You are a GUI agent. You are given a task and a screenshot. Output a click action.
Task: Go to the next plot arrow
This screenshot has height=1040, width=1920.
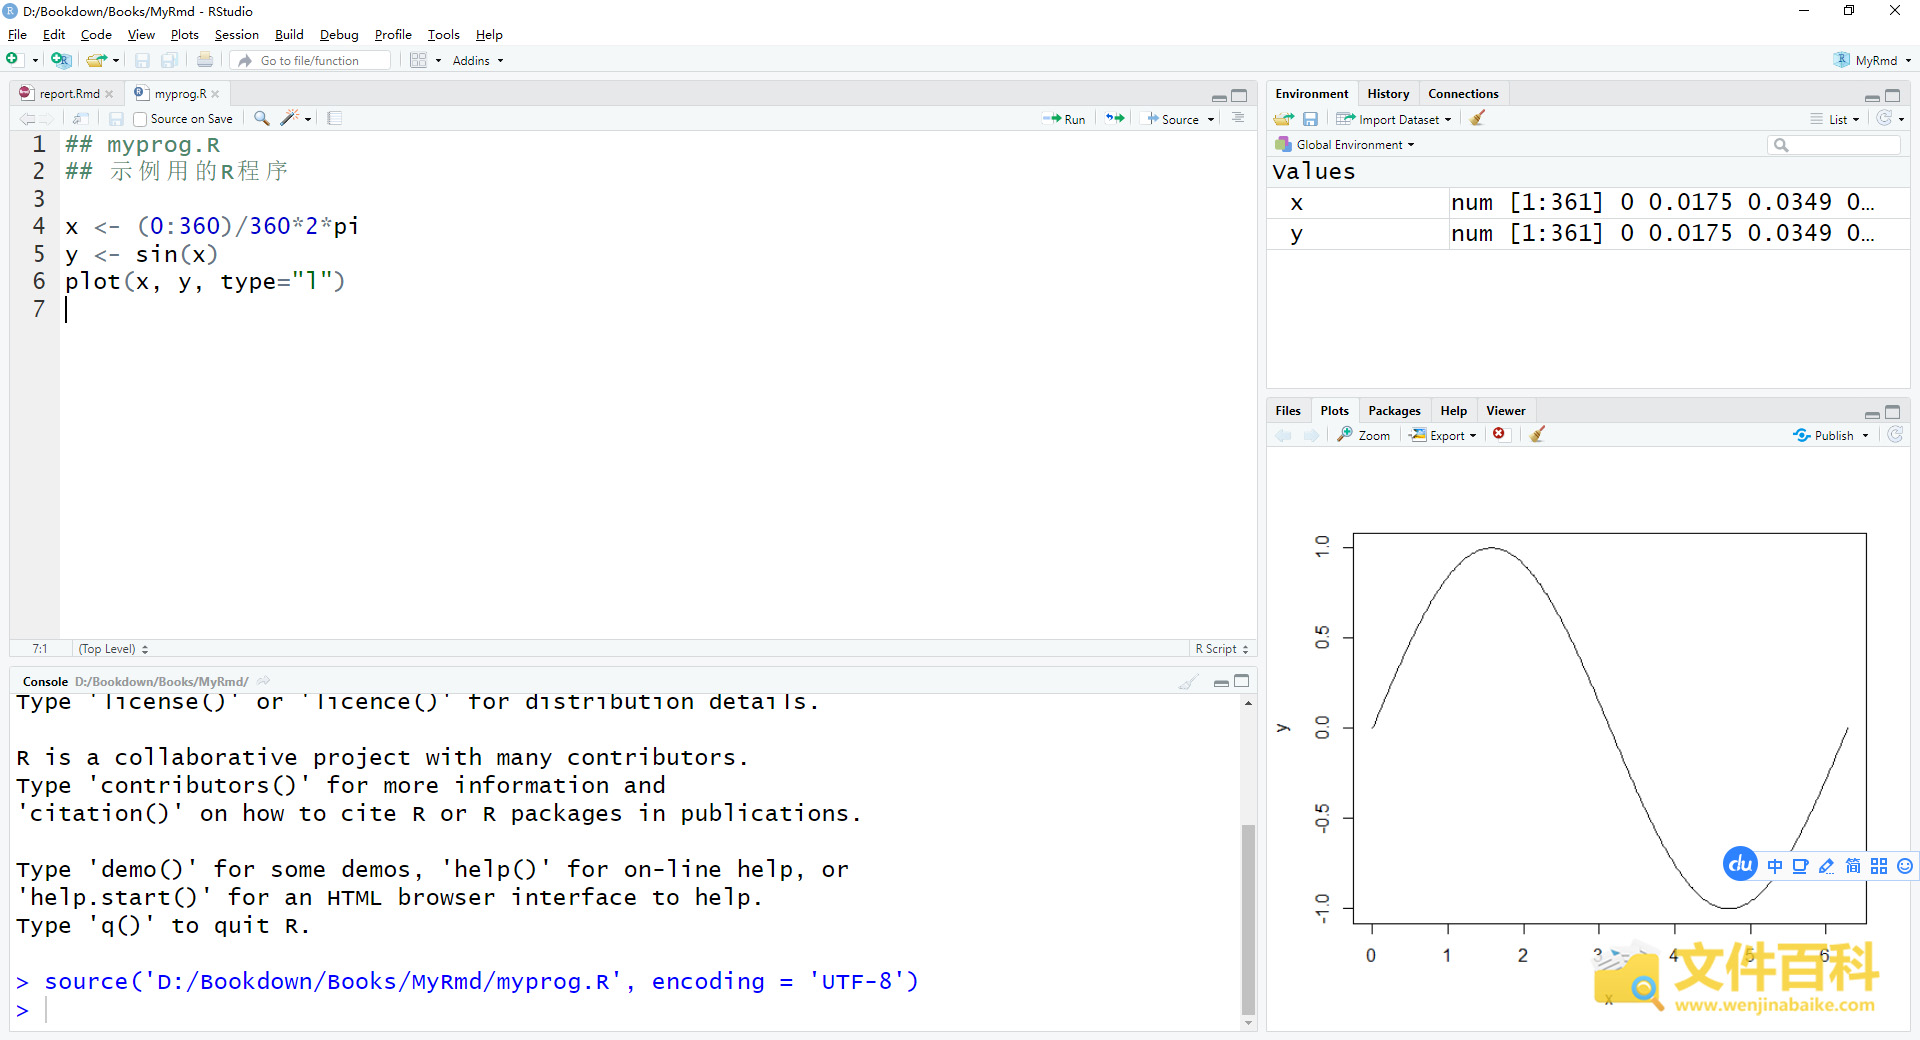click(x=1311, y=435)
